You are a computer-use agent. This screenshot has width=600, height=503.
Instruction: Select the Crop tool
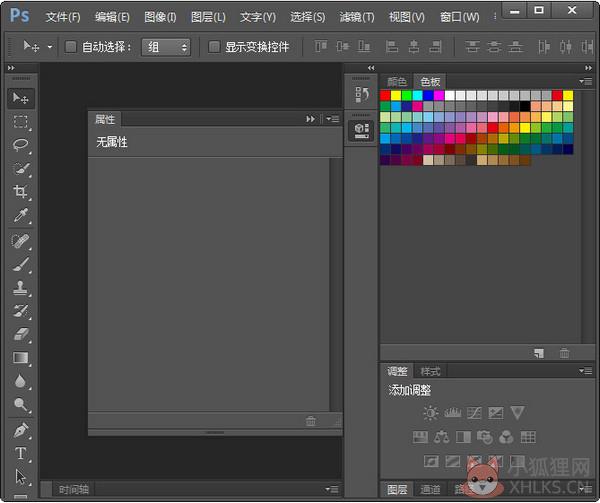pos(21,192)
